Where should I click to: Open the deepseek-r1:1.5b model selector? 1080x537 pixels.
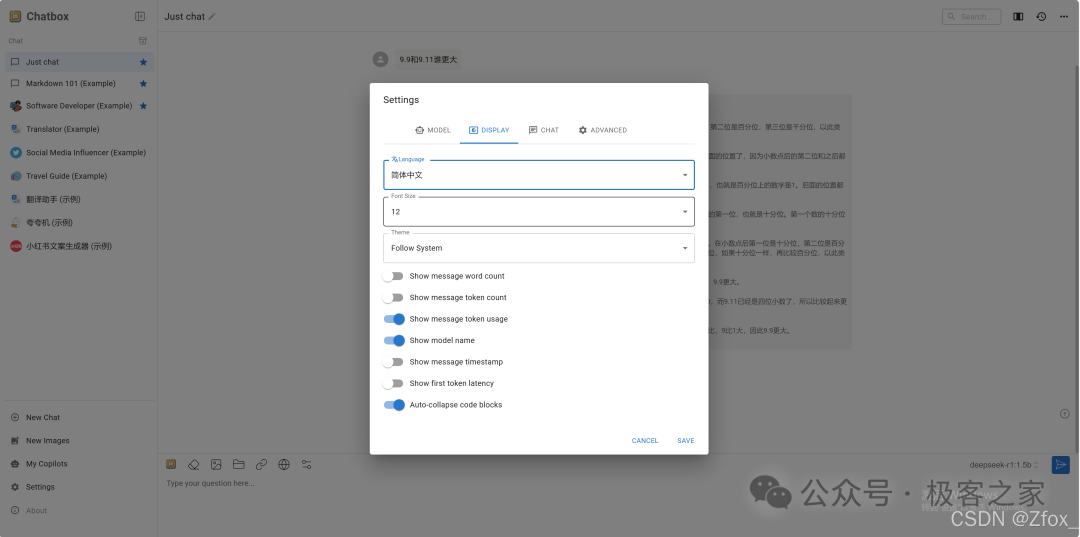[x=1004, y=465]
